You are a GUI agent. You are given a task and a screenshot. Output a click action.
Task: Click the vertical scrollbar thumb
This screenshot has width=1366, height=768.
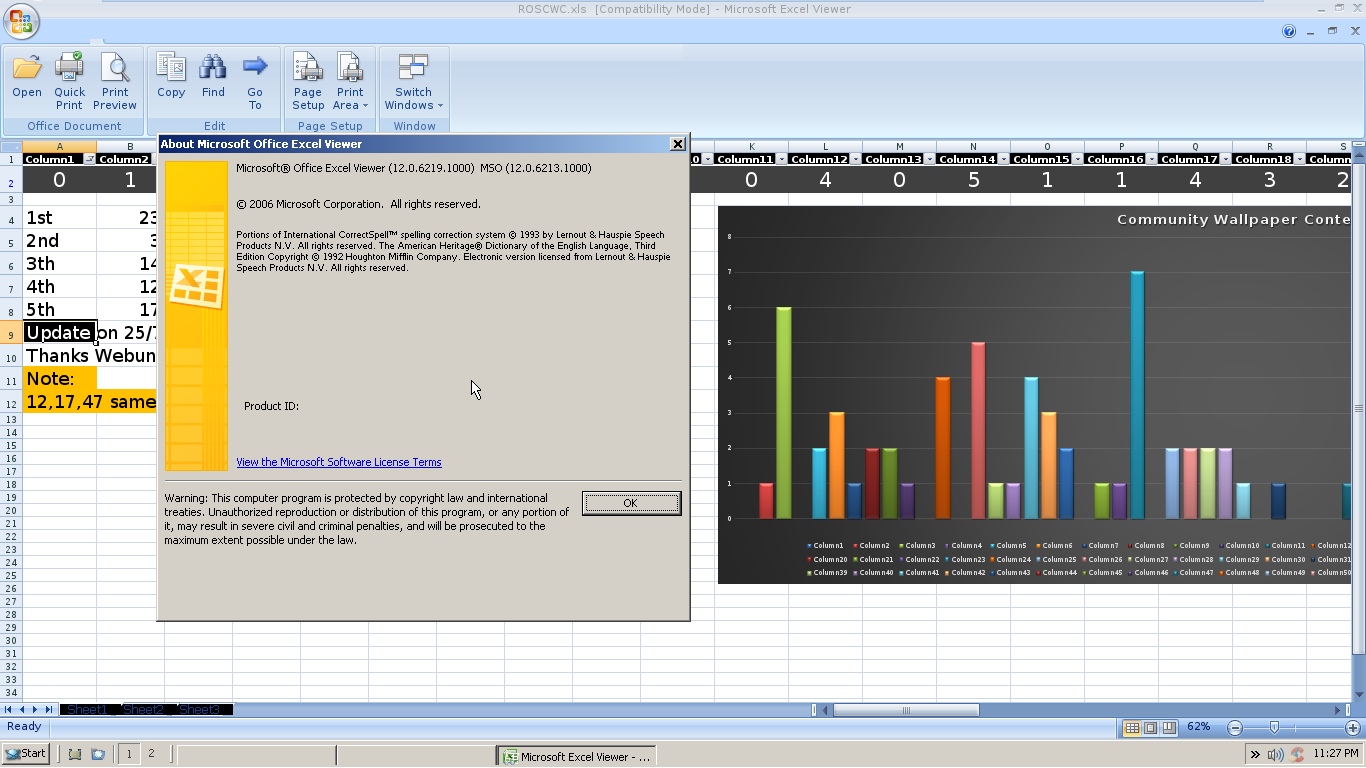point(1358,408)
